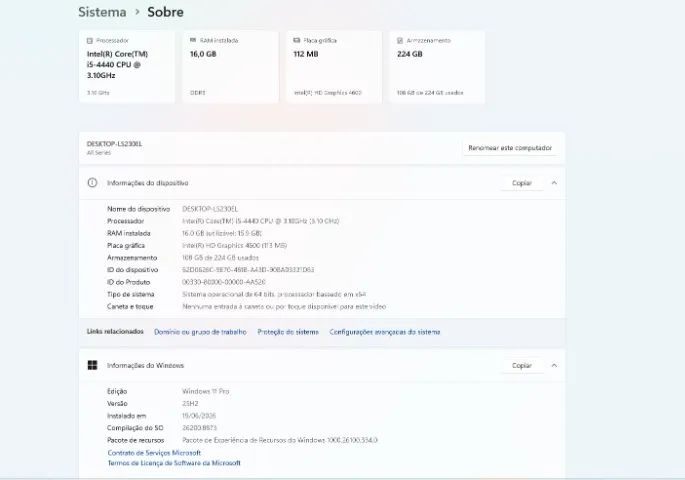Click the Processador card icon
This screenshot has height=480, width=685.
(x=90, y=41)
